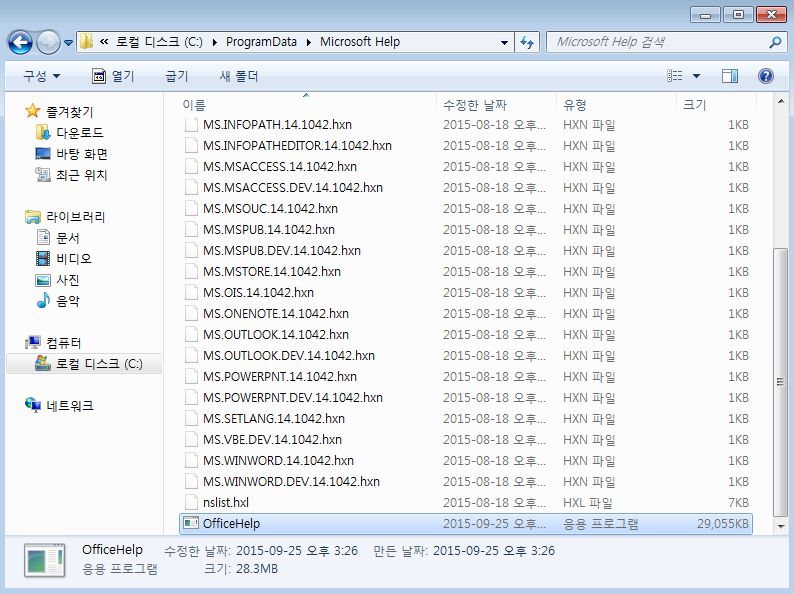
Task: Open the 구성 menu
Action: tap(42, 76)
